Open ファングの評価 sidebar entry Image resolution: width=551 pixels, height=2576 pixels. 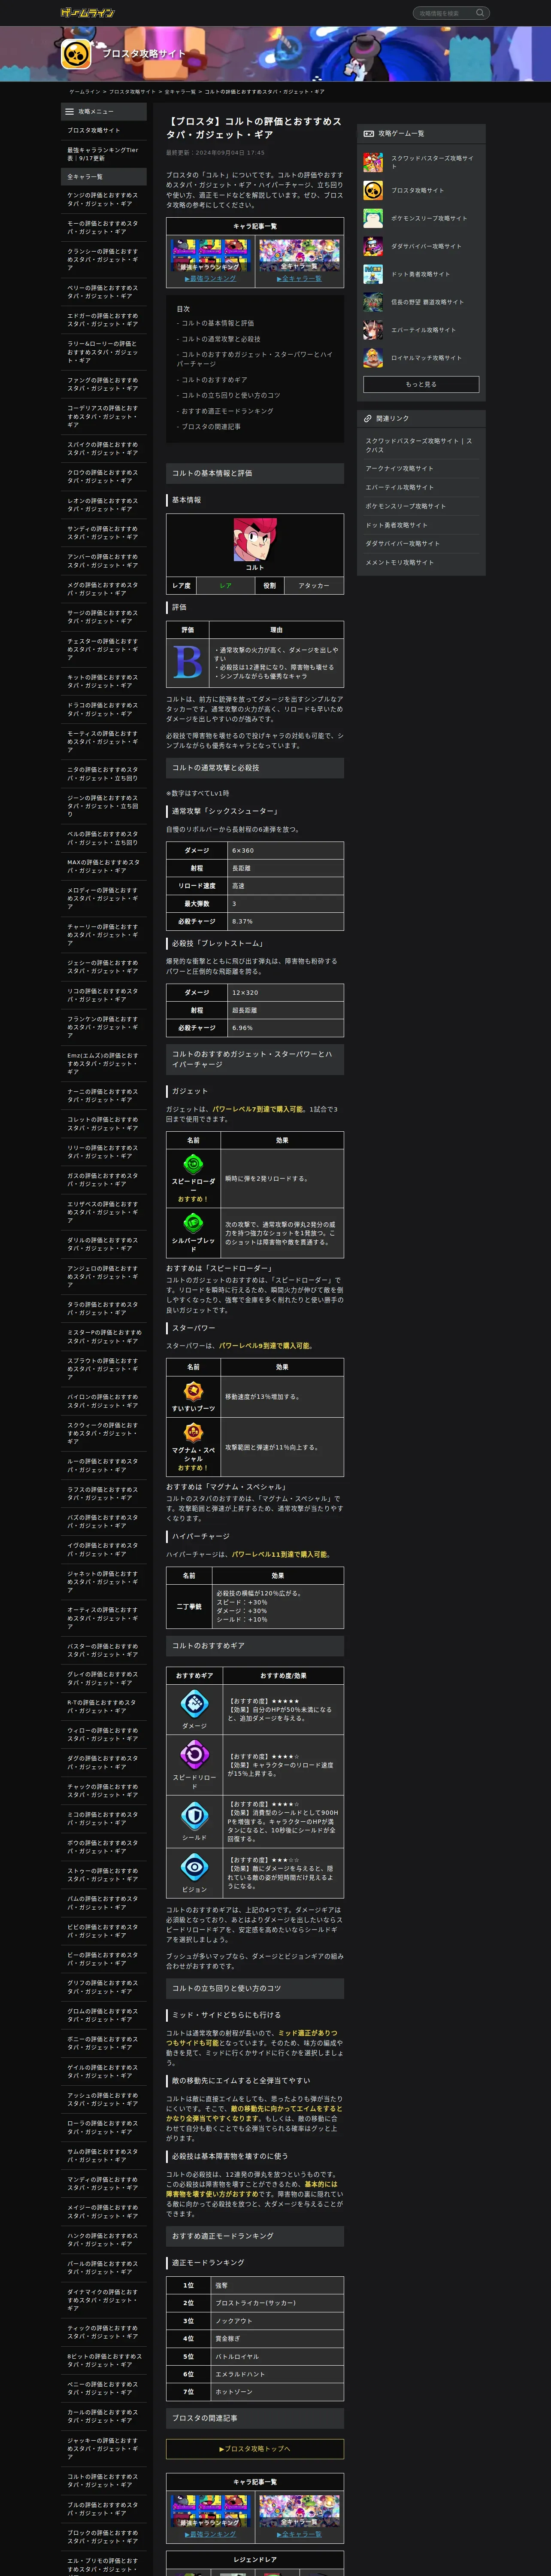tap(104, 384)
